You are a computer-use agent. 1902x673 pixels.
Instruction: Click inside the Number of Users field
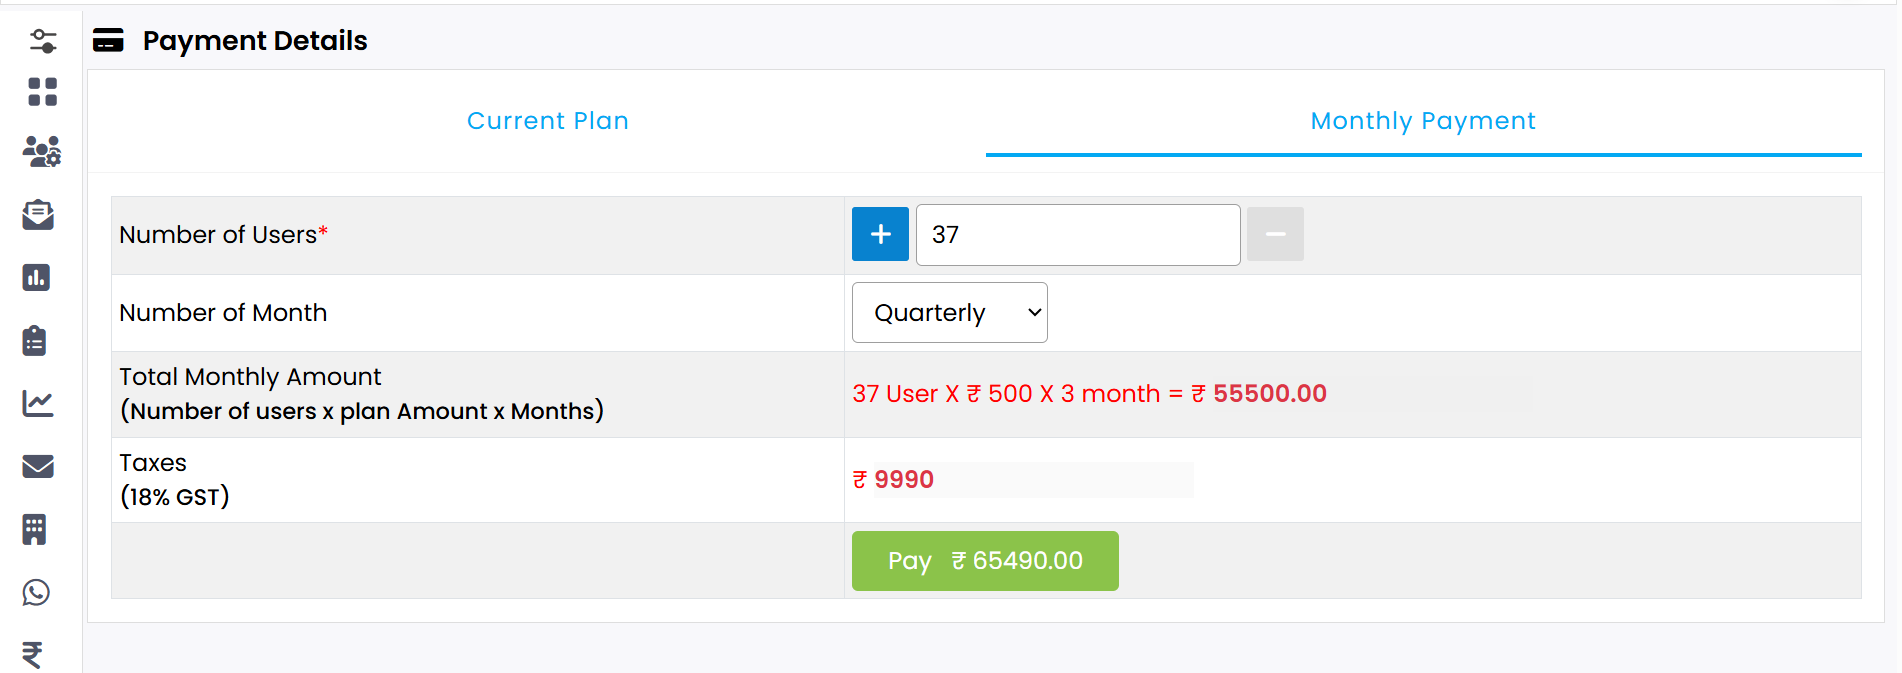click(1077, 234)
